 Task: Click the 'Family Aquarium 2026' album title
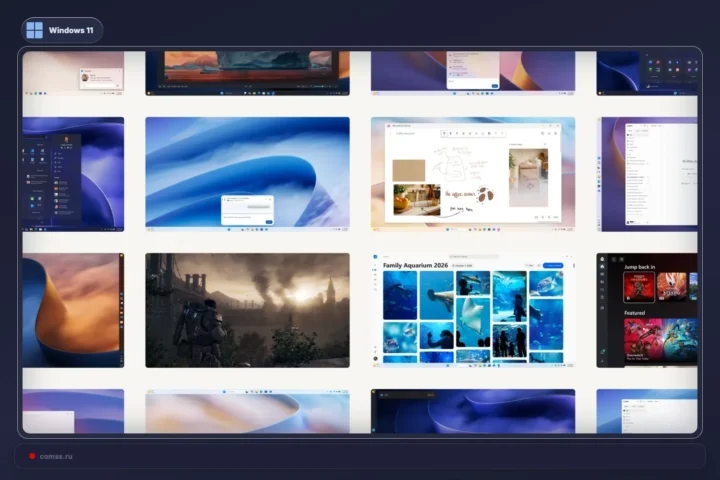[x=415, y=265]
